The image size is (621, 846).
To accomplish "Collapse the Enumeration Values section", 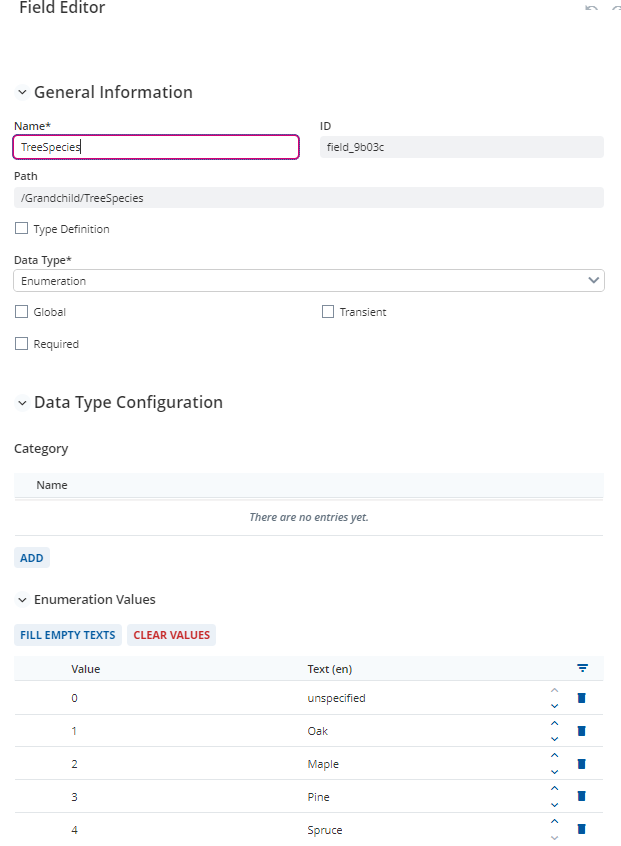I will (22, 599).
